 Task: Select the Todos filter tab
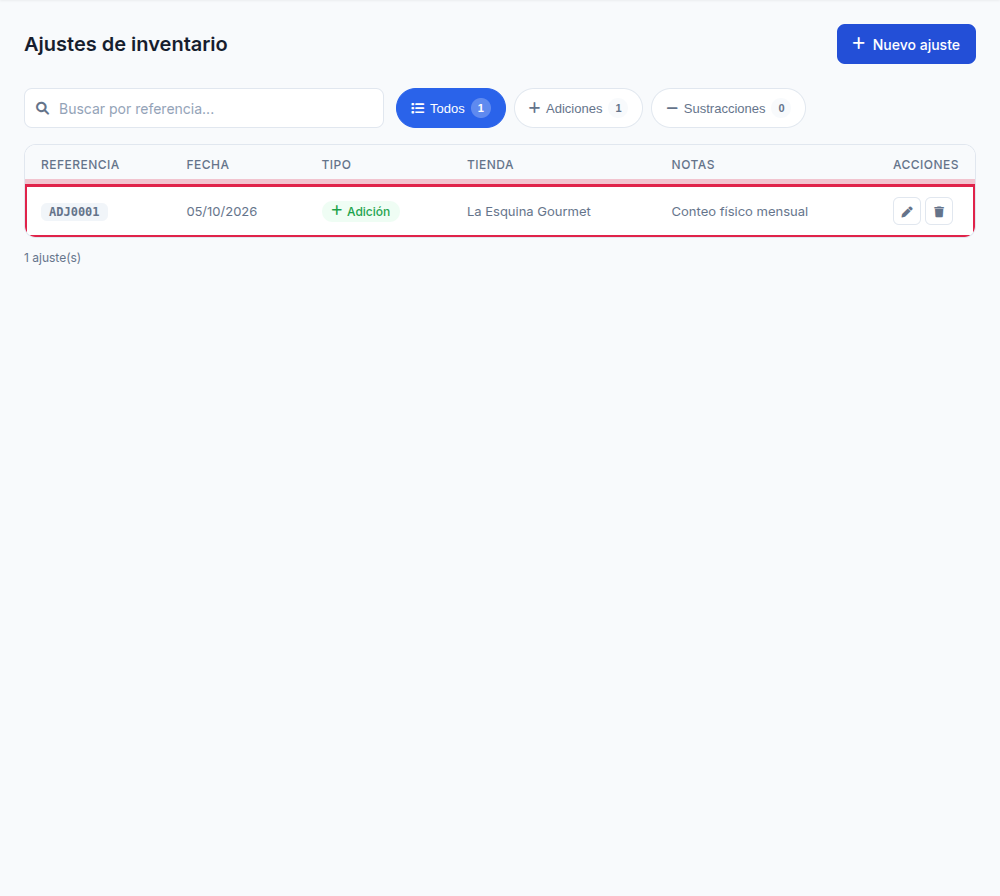[x=450, y=108]
